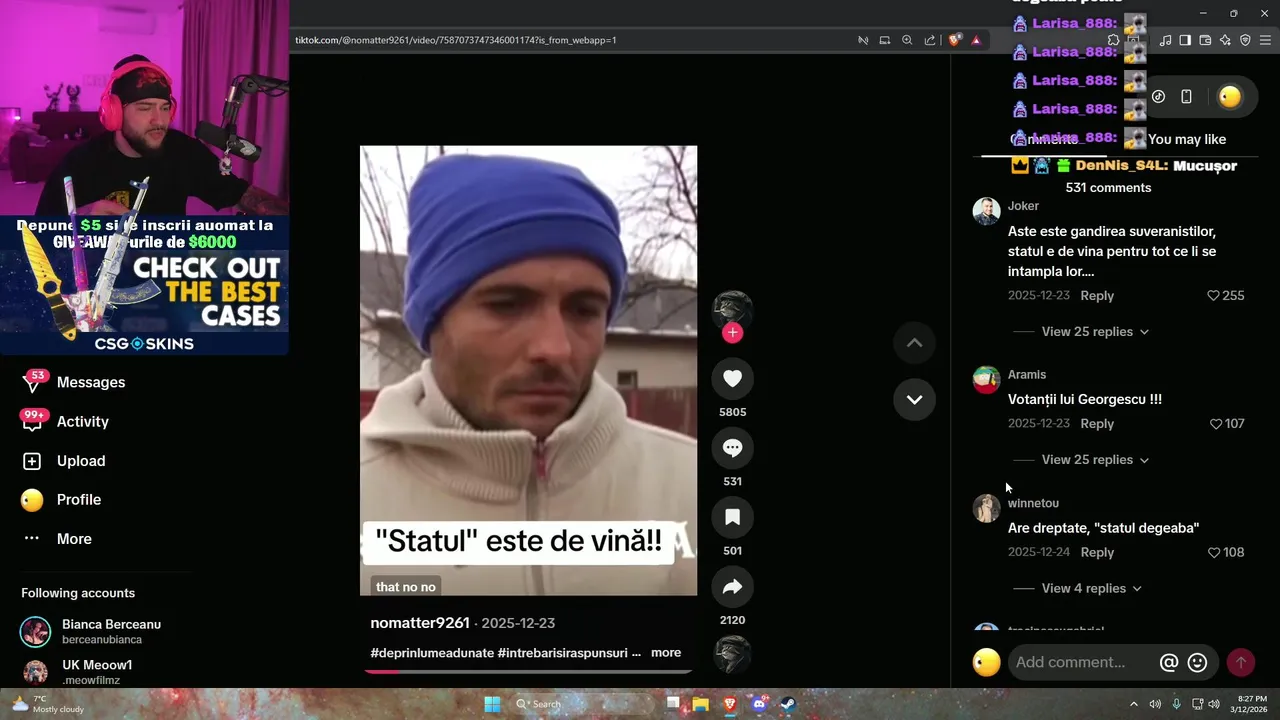Insert a mention with the @ icon
Image resolution: width=1280 pixels, height=720 pixels.
tap(1168, 662)
